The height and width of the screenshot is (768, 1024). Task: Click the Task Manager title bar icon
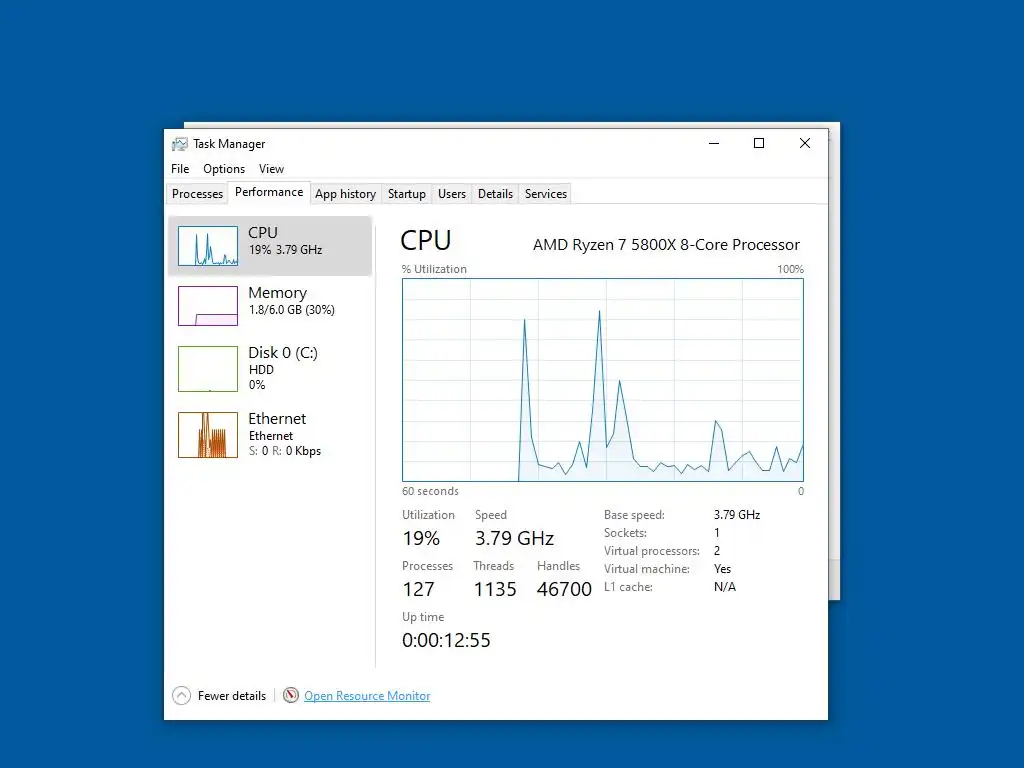pyautogui.click(x=179, y=144)
